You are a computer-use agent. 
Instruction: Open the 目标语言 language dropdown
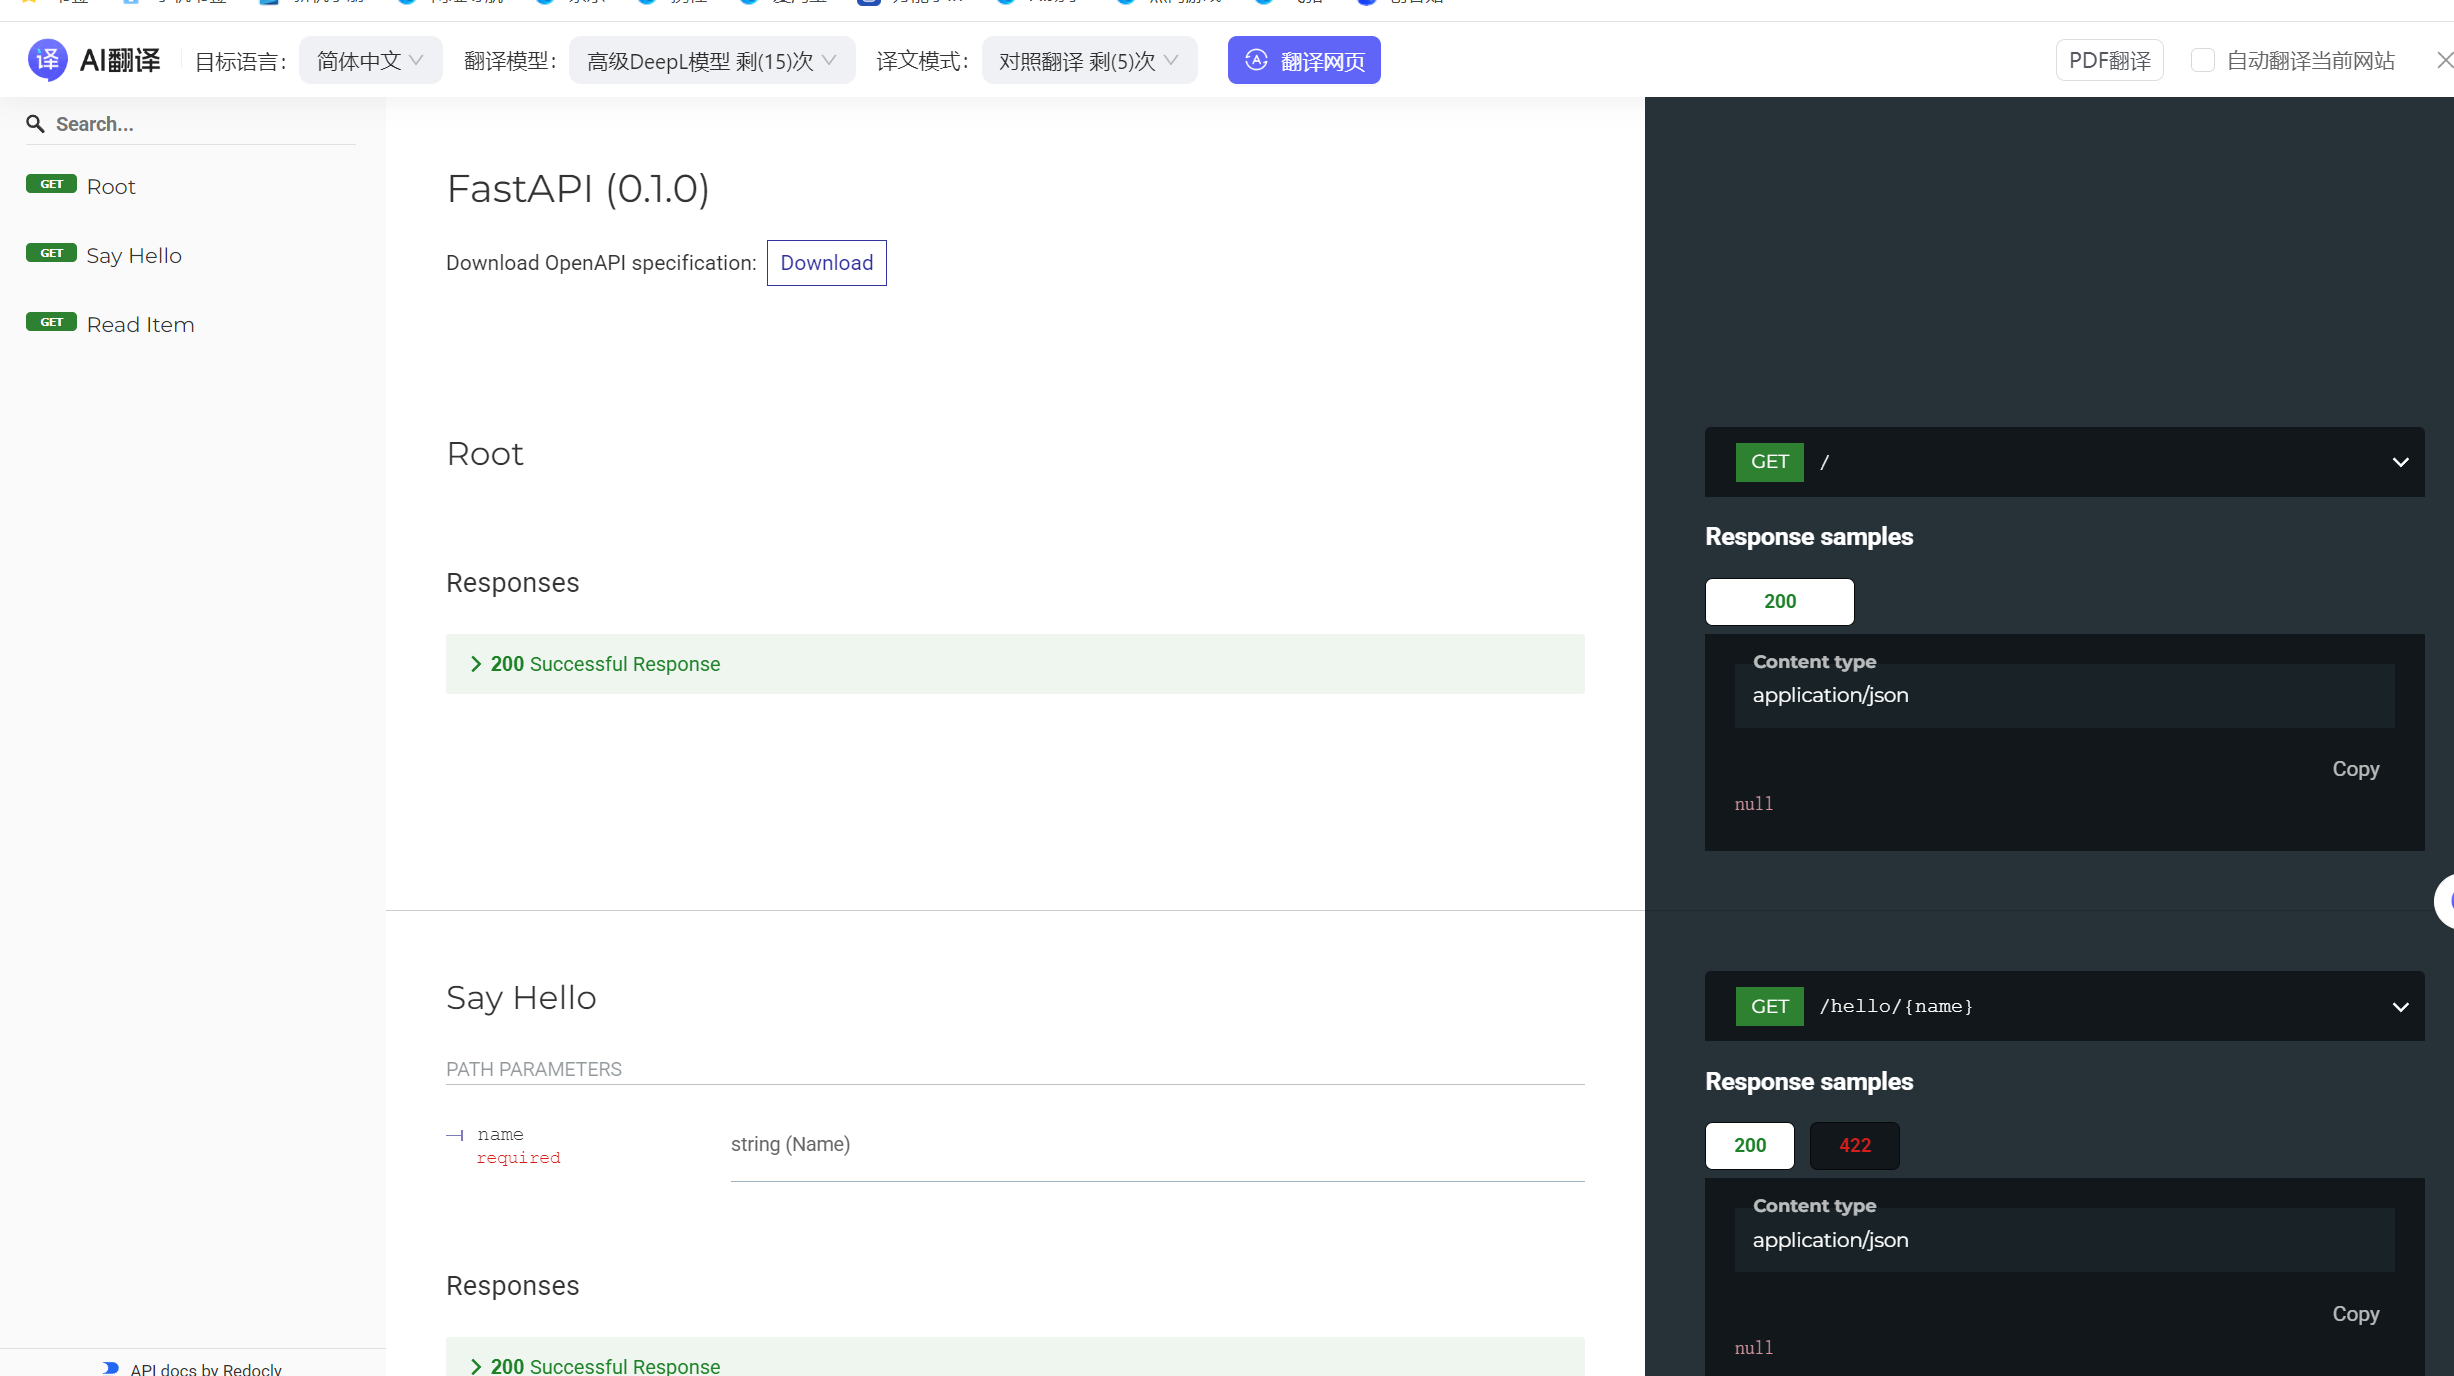pos(370,60)
